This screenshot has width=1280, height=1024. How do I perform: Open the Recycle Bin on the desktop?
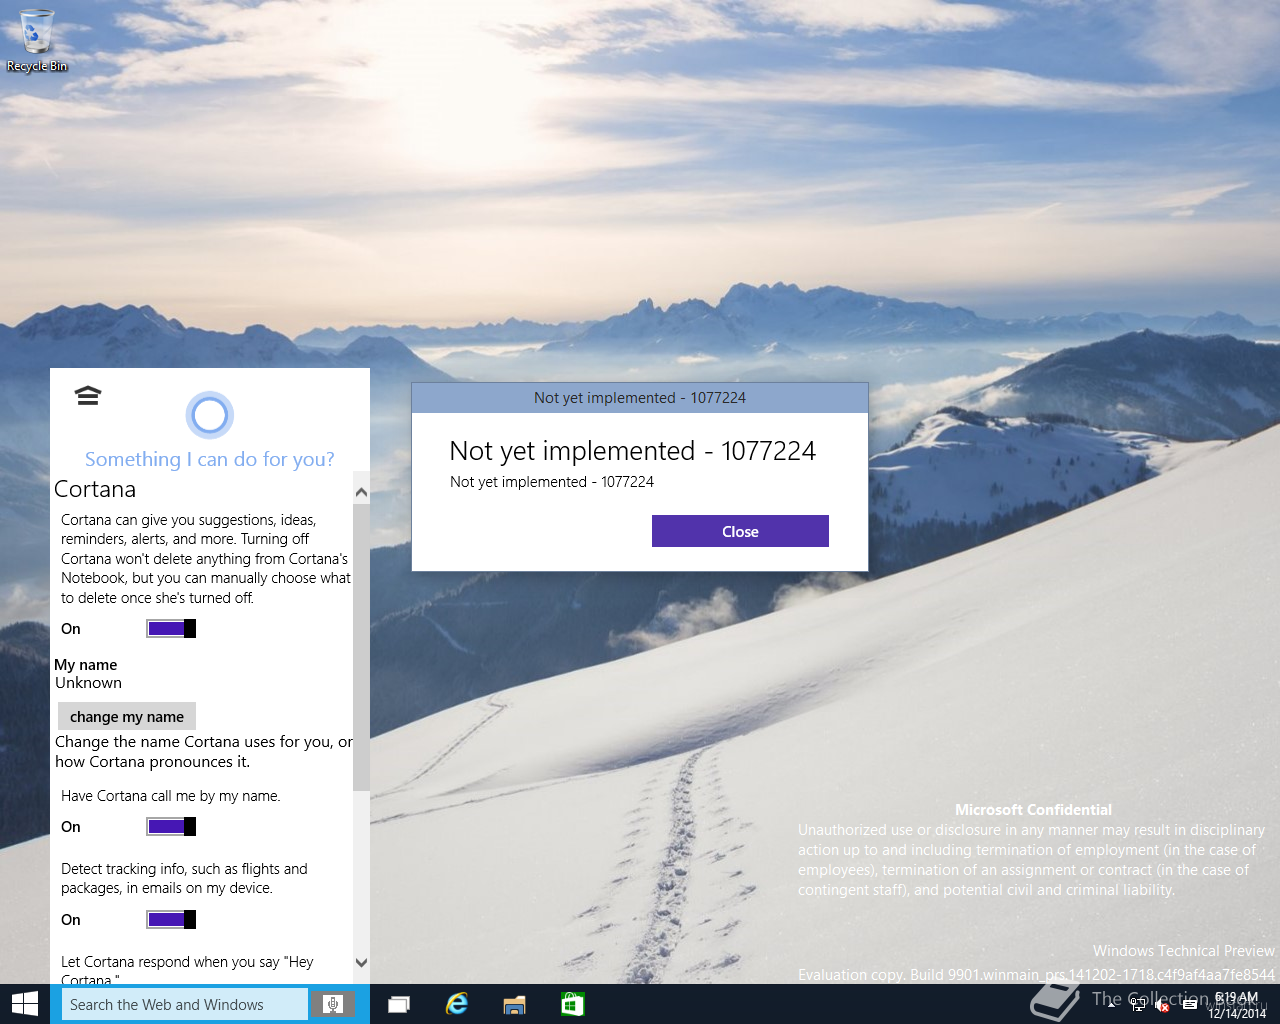[37, 40]
